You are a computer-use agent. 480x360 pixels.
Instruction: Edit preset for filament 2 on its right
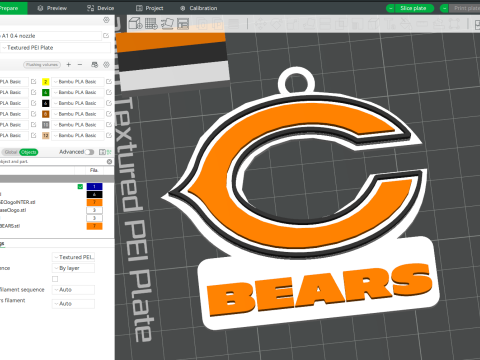pyautogui.click(x=109, y=81)
